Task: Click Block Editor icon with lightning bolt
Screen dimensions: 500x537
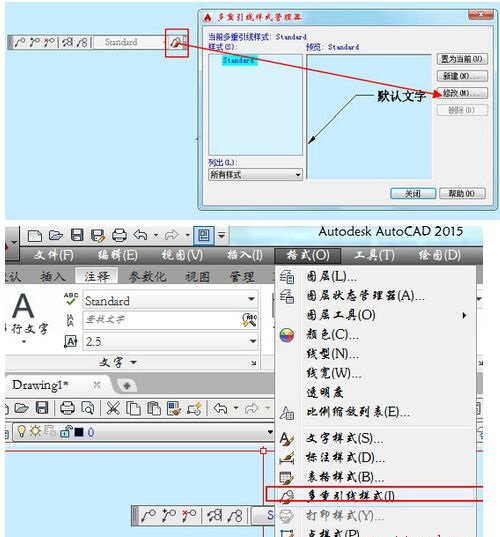Action: (195, 409)
